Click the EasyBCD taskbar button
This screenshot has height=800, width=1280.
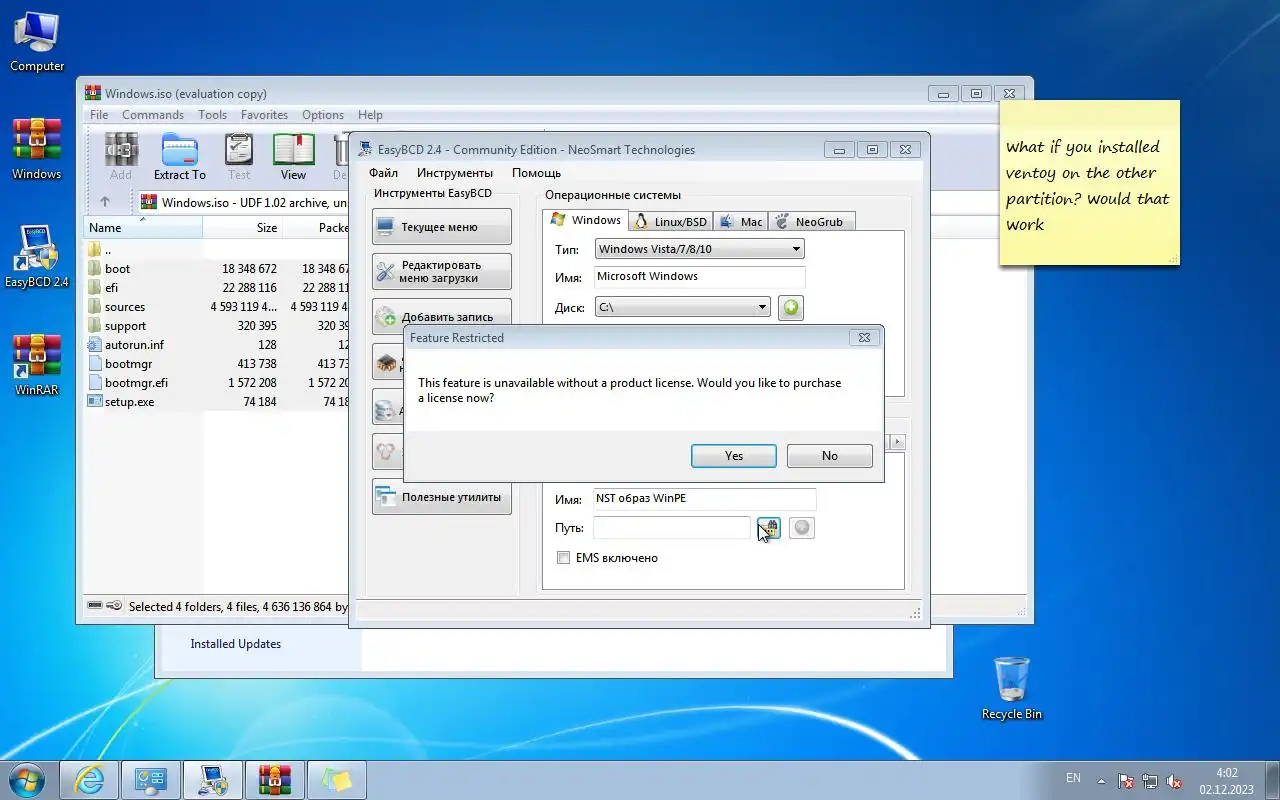(213, 780)
